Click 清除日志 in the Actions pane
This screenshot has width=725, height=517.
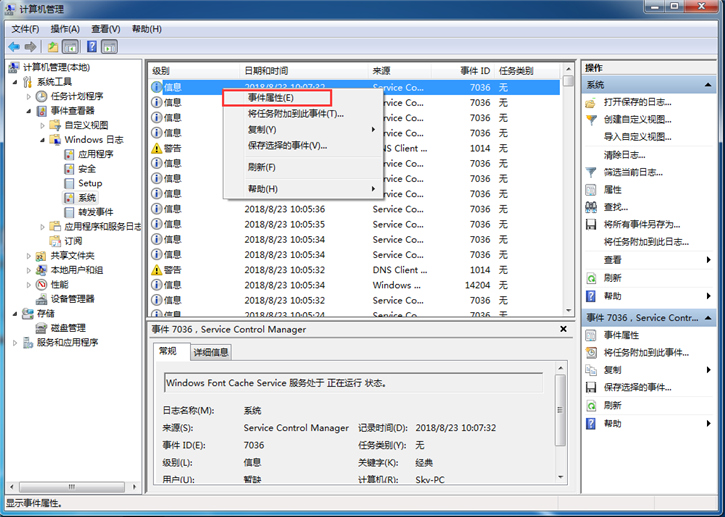tap(624, 155)
